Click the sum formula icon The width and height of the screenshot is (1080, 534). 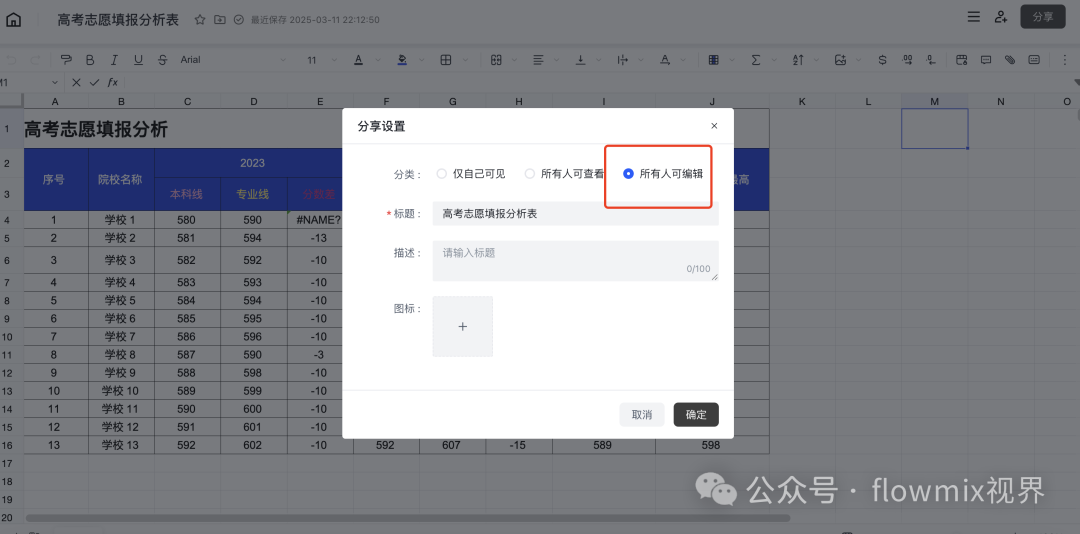click(x=756, y=60)
